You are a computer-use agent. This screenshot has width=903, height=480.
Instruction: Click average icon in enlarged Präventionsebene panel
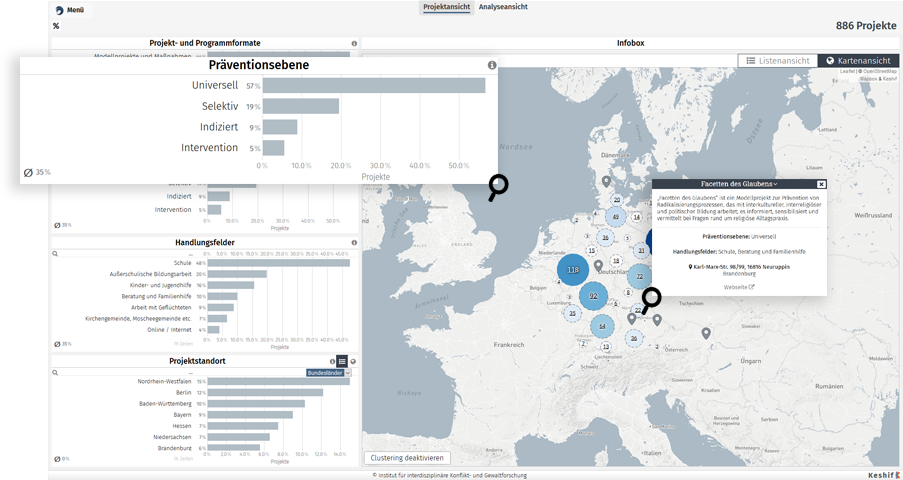28,172
